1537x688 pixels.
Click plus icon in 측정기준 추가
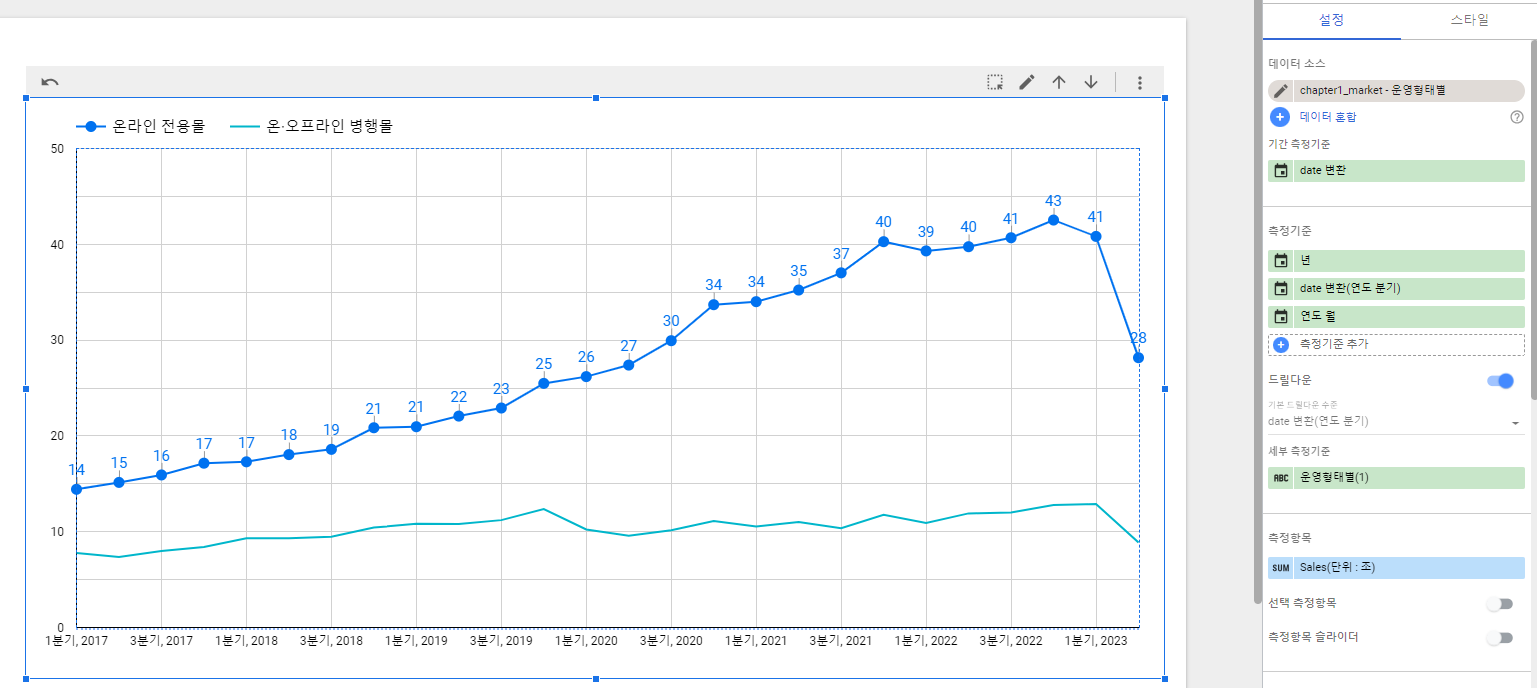pyautogui.click(x=1281, y=344)
